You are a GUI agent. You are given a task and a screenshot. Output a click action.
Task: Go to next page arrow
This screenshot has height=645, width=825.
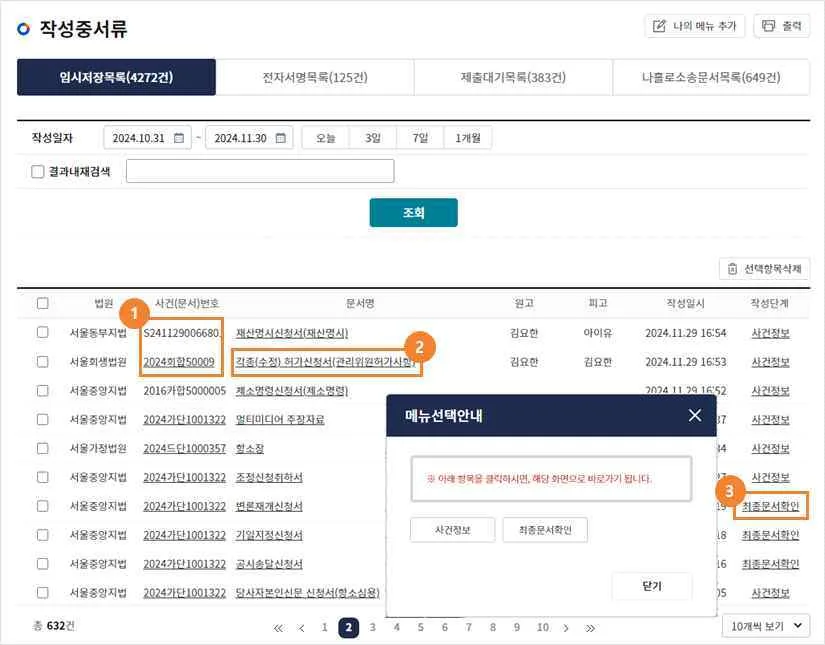click(566, 628)
